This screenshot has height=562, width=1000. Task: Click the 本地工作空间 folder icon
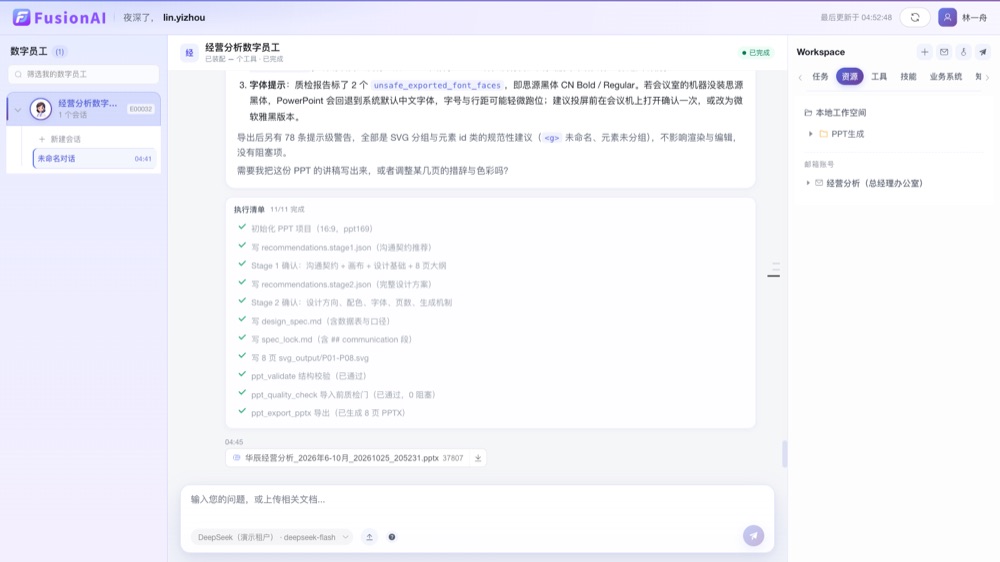pyautogui.click(x=808, y=113)
